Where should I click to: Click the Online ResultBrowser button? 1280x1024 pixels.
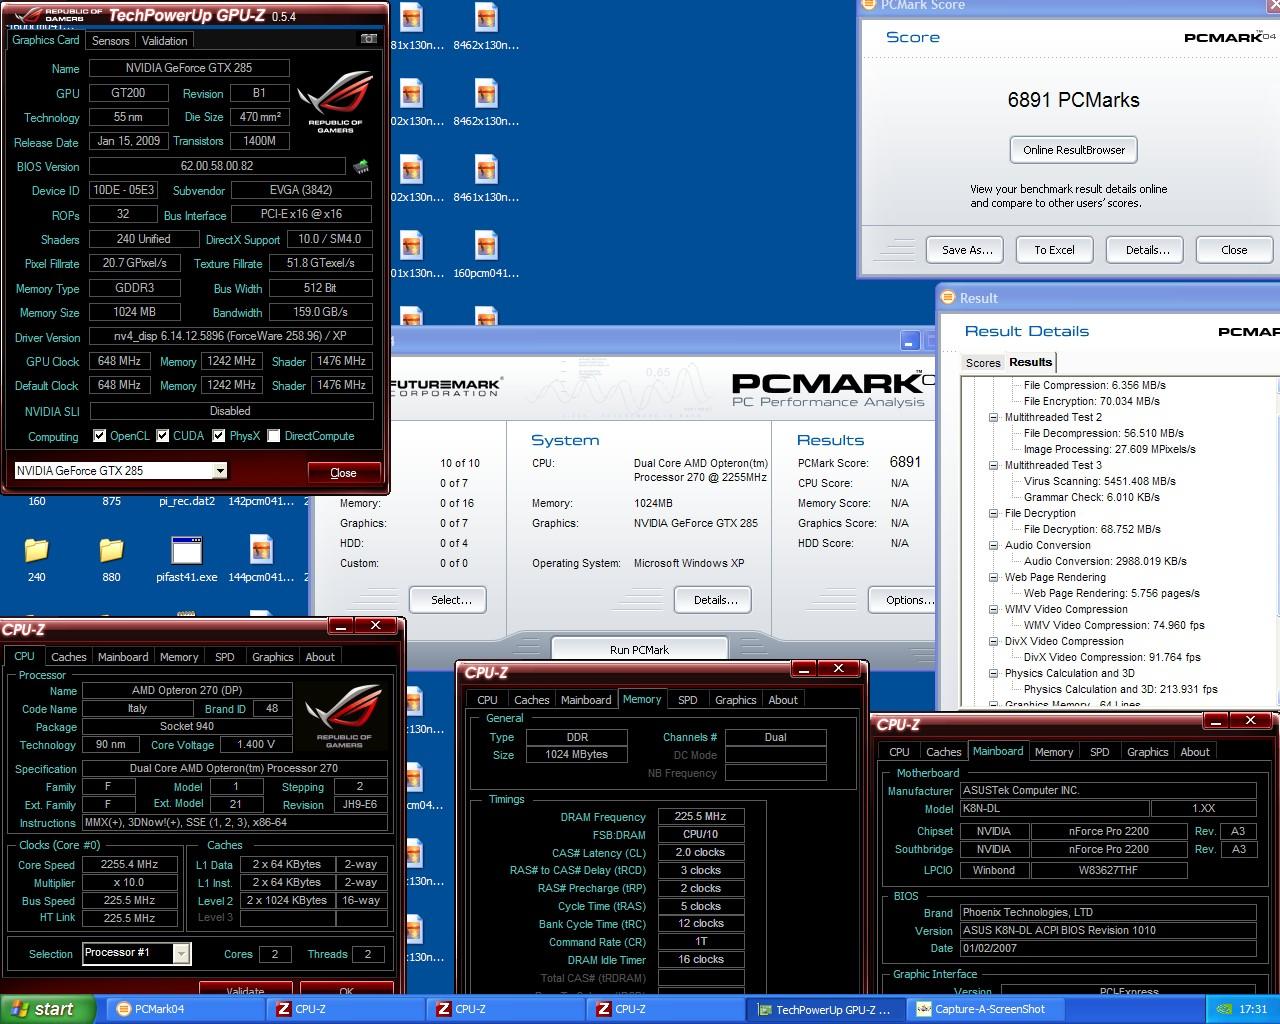click(1074, 150)
